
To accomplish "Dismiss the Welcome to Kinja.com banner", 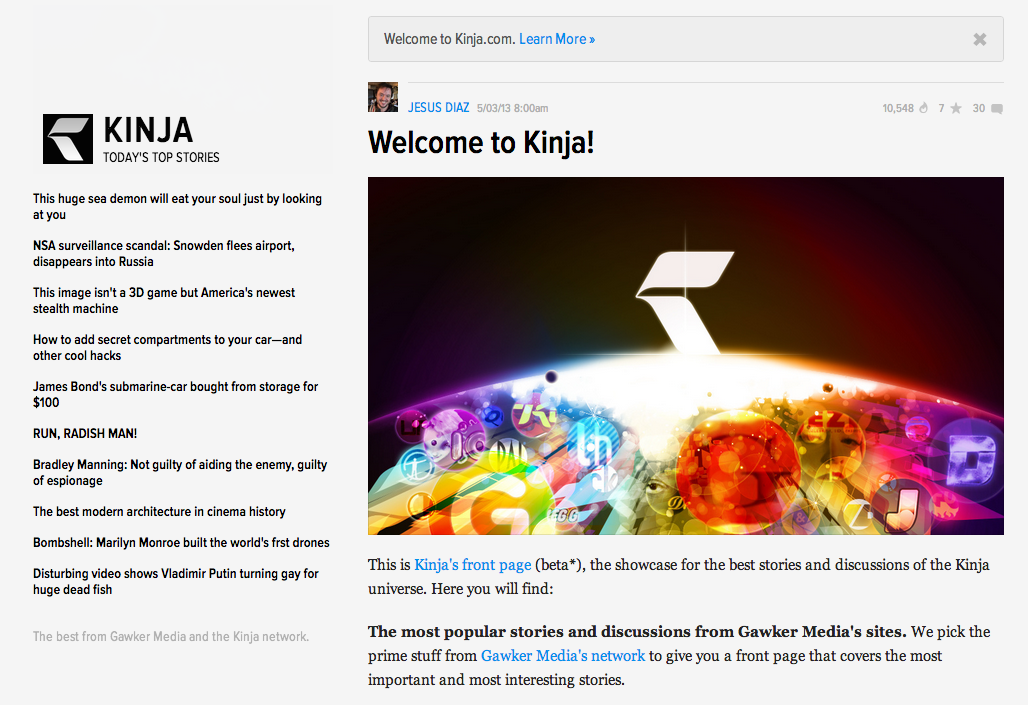I will 979,39.
